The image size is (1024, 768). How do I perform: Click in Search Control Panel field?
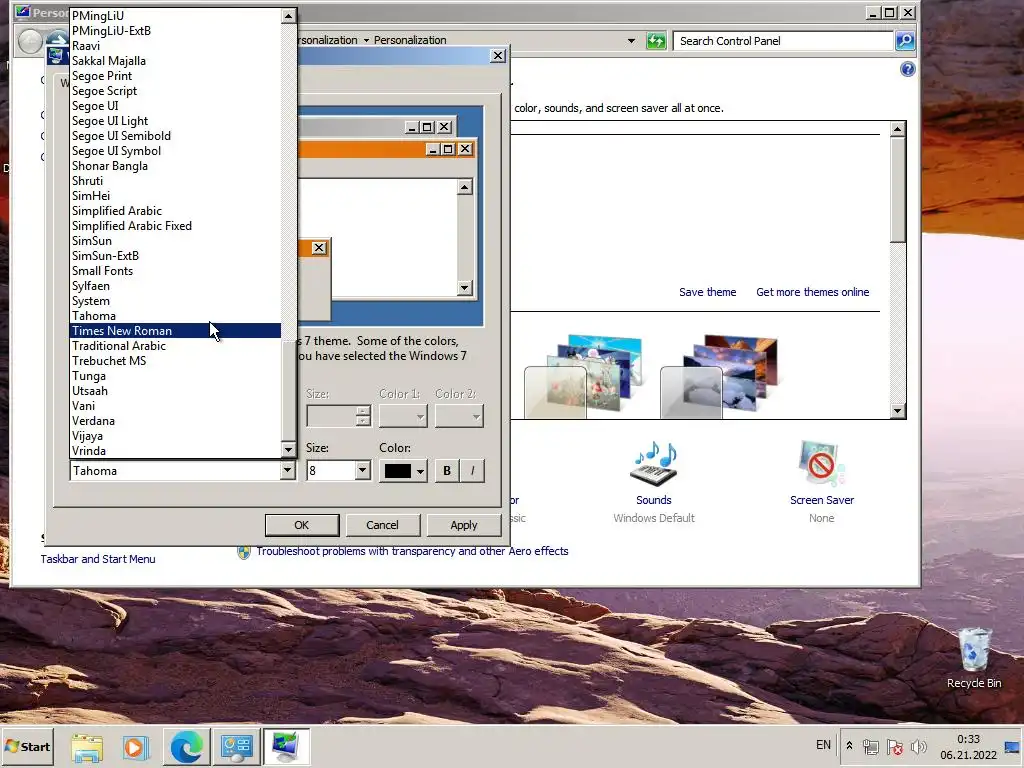[x=783, y=40]
